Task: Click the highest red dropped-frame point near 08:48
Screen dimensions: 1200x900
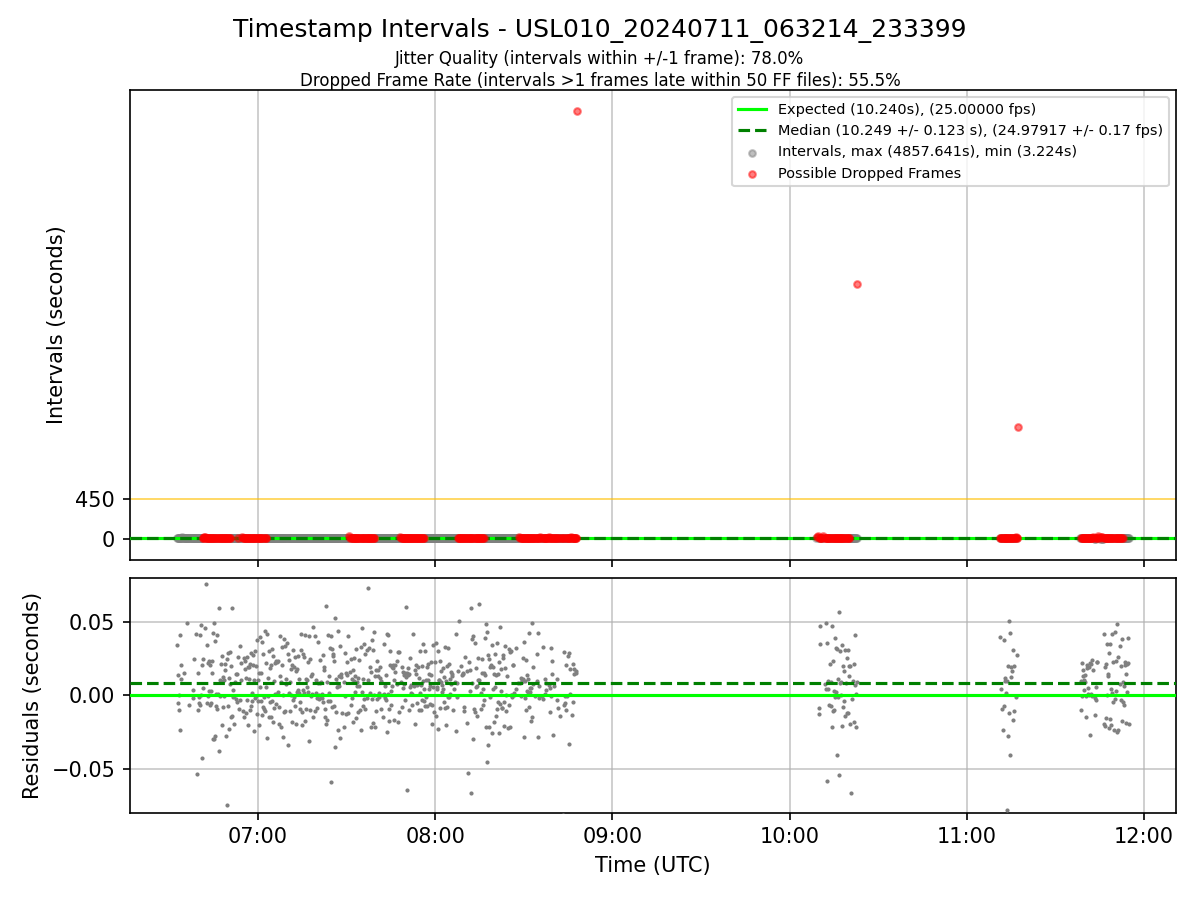Action: [x=577, y=111]
